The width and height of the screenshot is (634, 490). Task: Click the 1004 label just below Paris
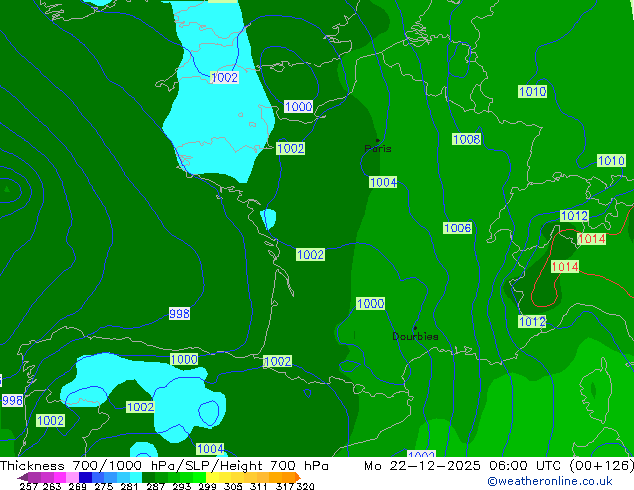pos(383,182)
